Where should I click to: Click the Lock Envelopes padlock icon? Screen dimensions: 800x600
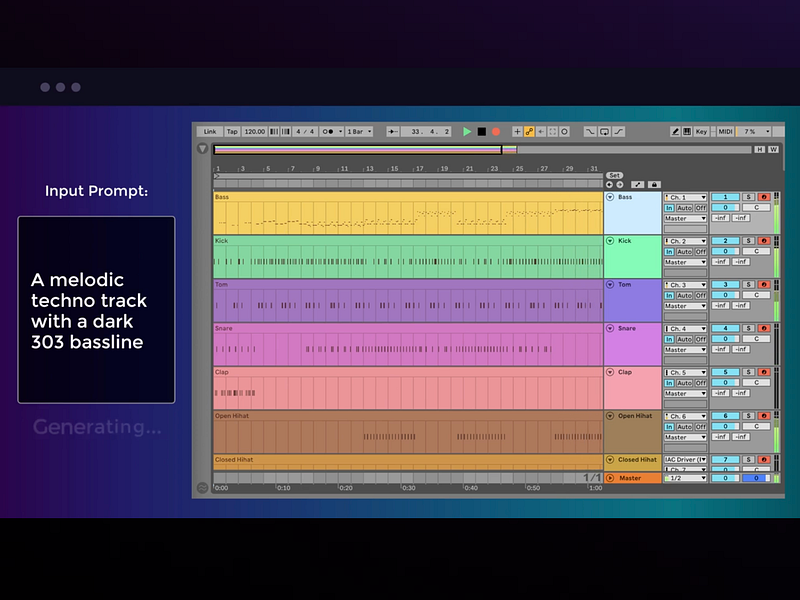click(x=654, y=185)
